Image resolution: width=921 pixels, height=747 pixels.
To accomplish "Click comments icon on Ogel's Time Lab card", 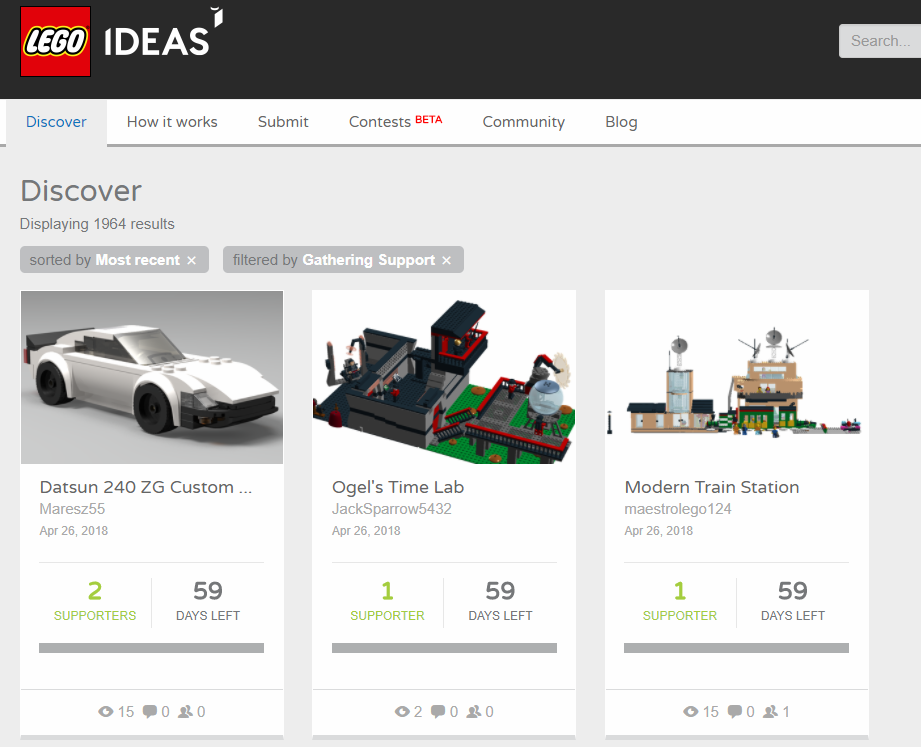I will 438,712.
